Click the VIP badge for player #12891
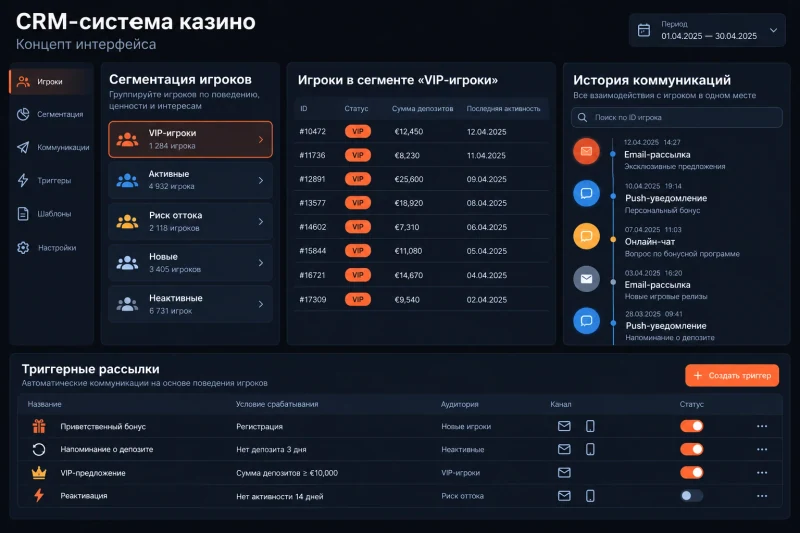800x533 pixels. pos(358,179)
